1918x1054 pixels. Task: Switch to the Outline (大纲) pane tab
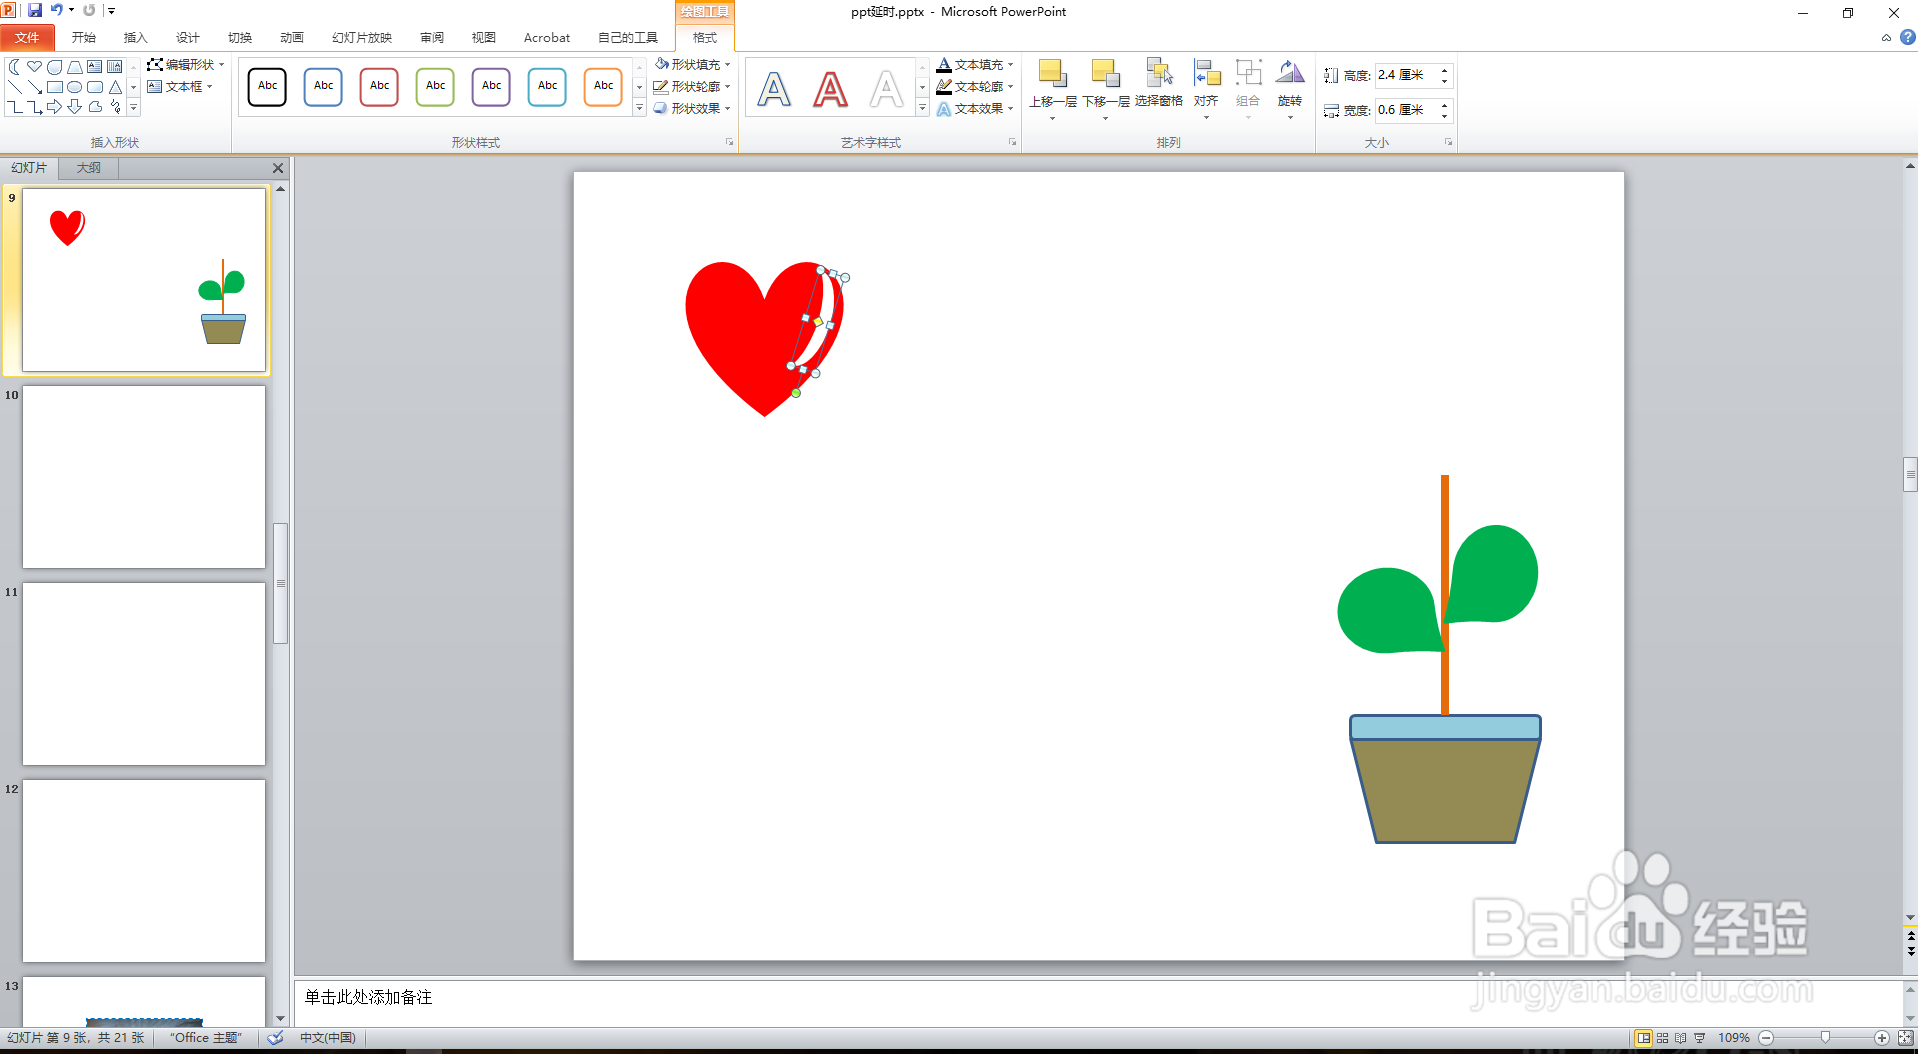coord(89,168)
